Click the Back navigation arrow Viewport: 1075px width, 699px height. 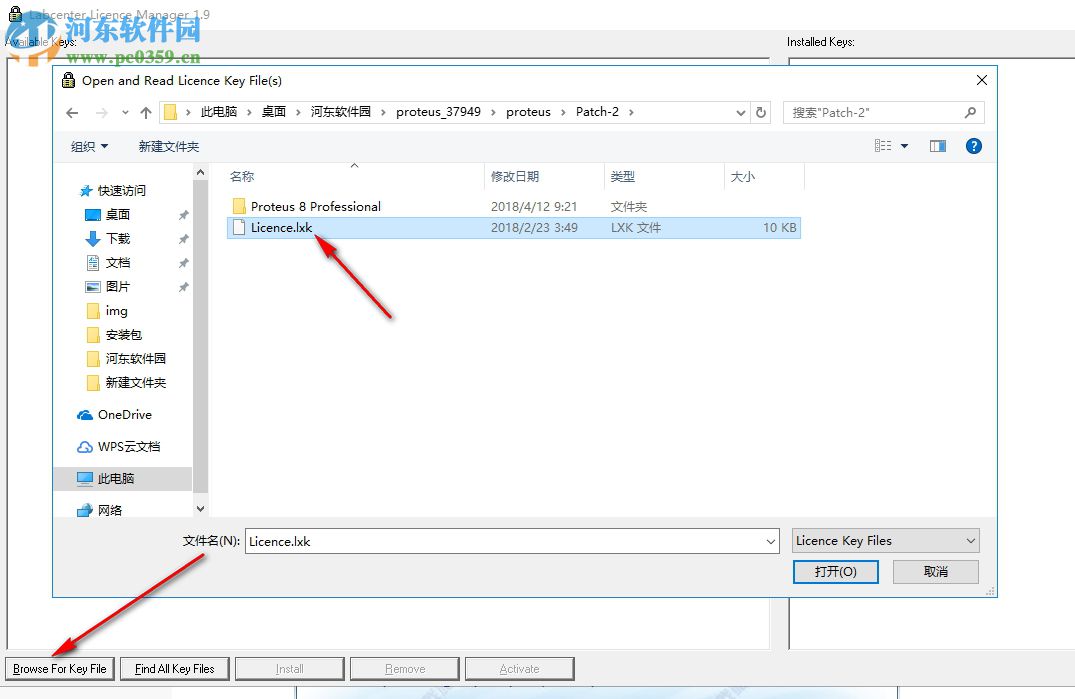click(71, 112)
